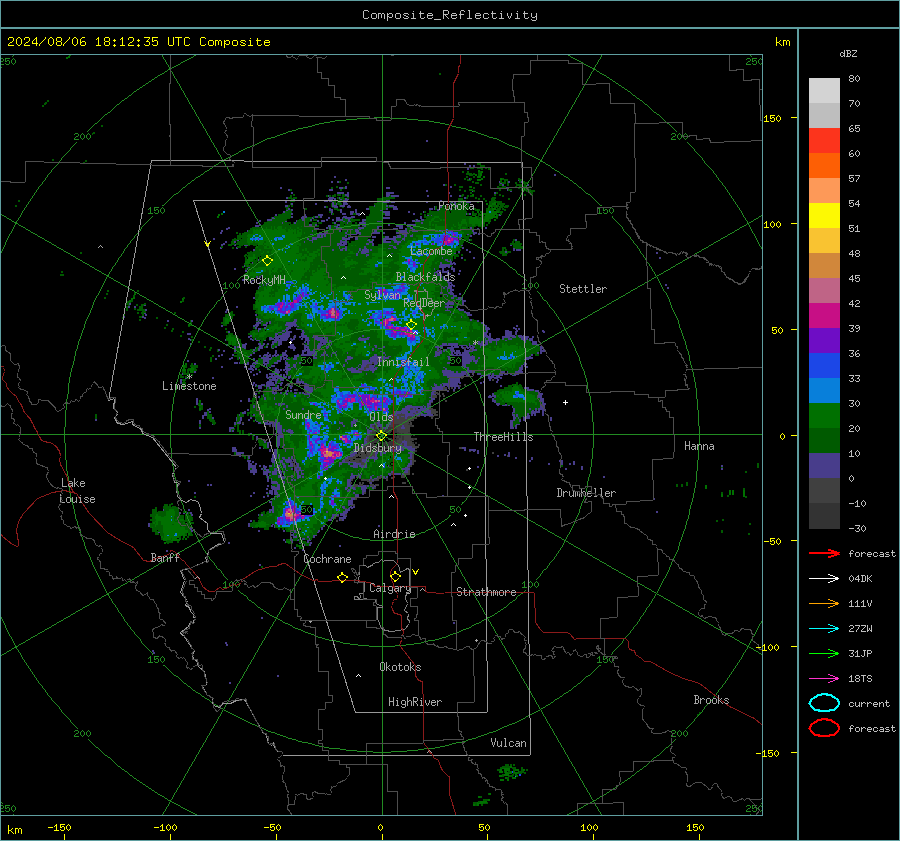Screen dimensions: 900x841
Task: Click the bright green swatch beside the 30 dBZ label
Action: coord(824,416)
